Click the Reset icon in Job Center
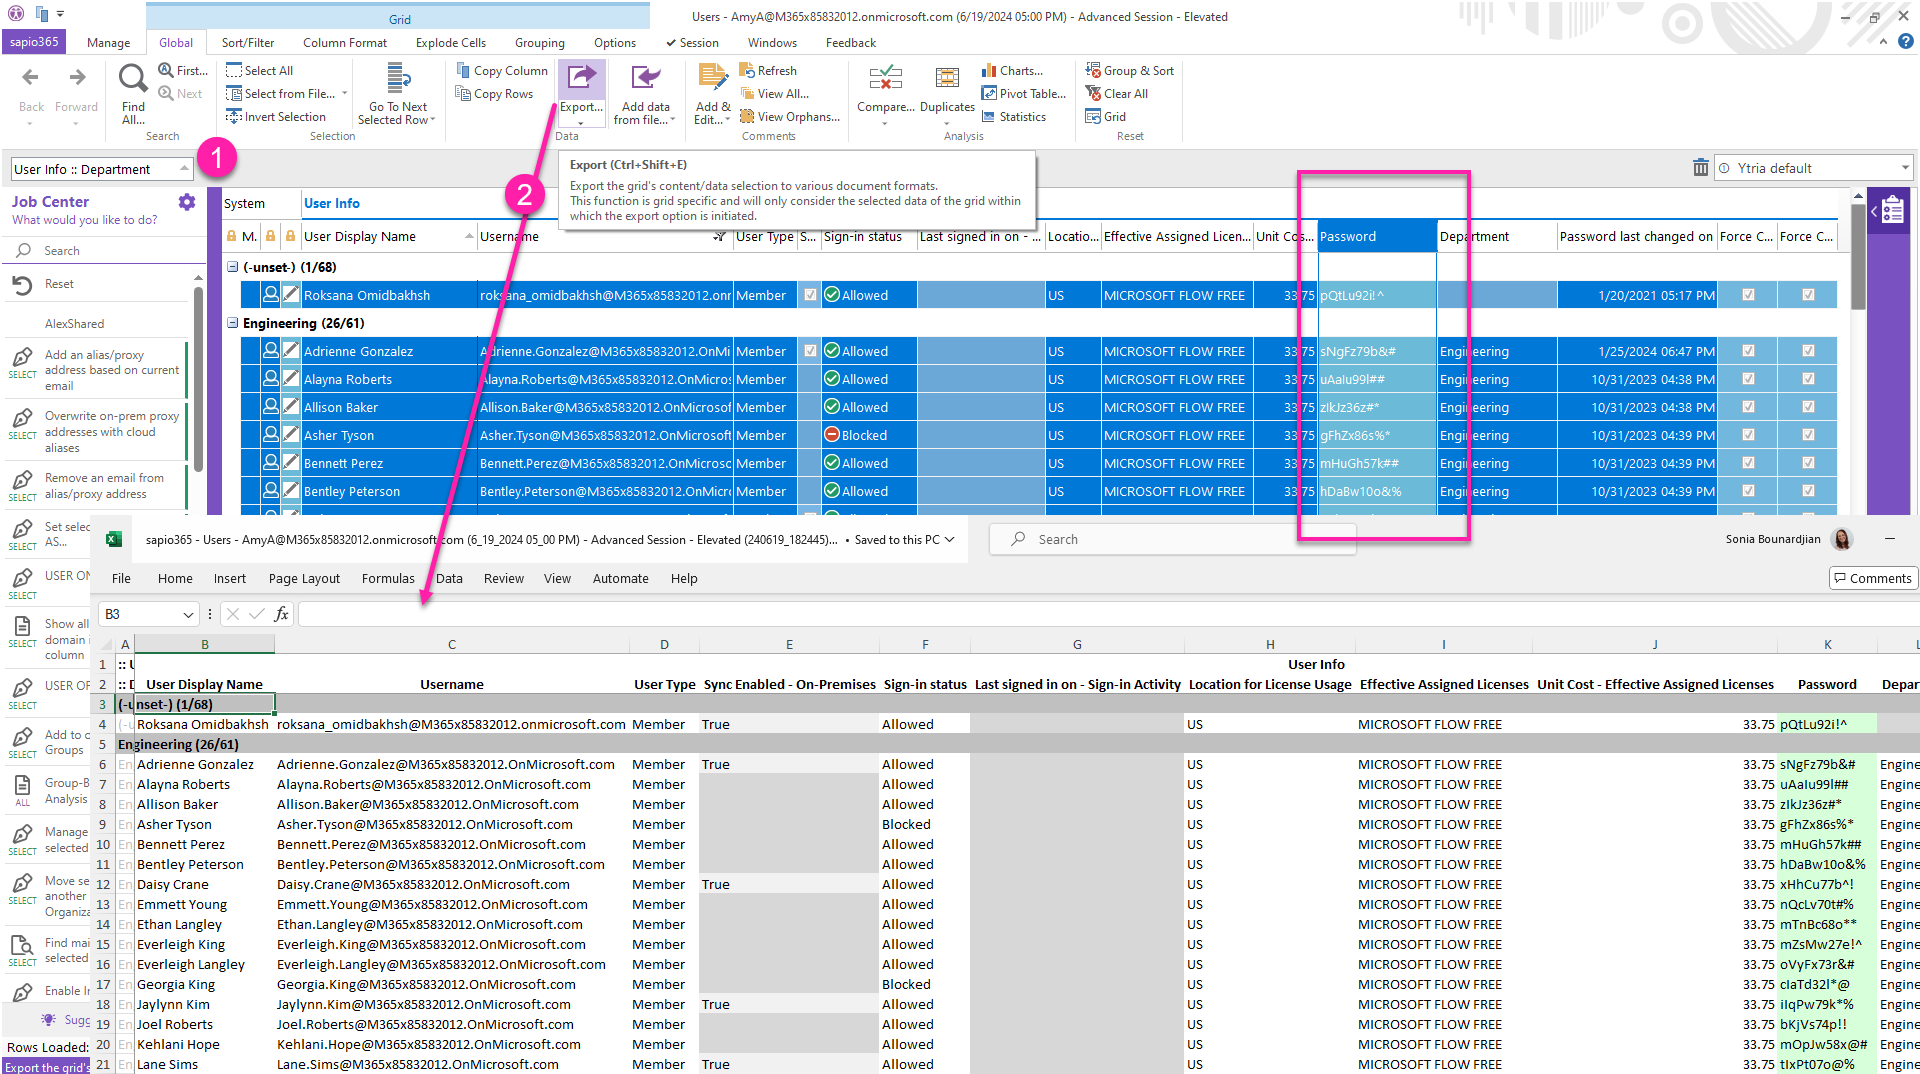 click(22, 286)
